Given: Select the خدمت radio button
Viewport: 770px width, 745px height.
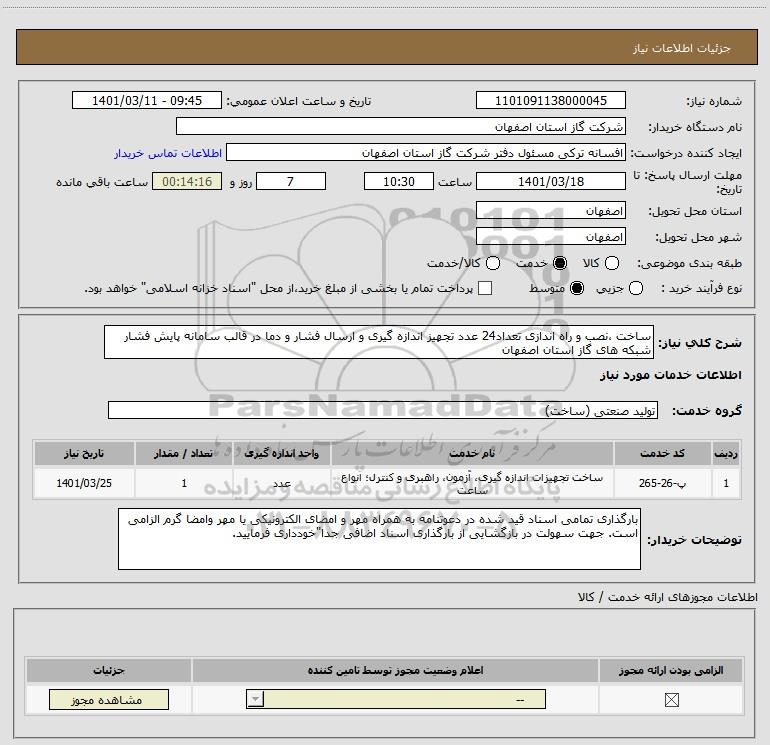Looking at the screenshot, I should coord(559,263).
